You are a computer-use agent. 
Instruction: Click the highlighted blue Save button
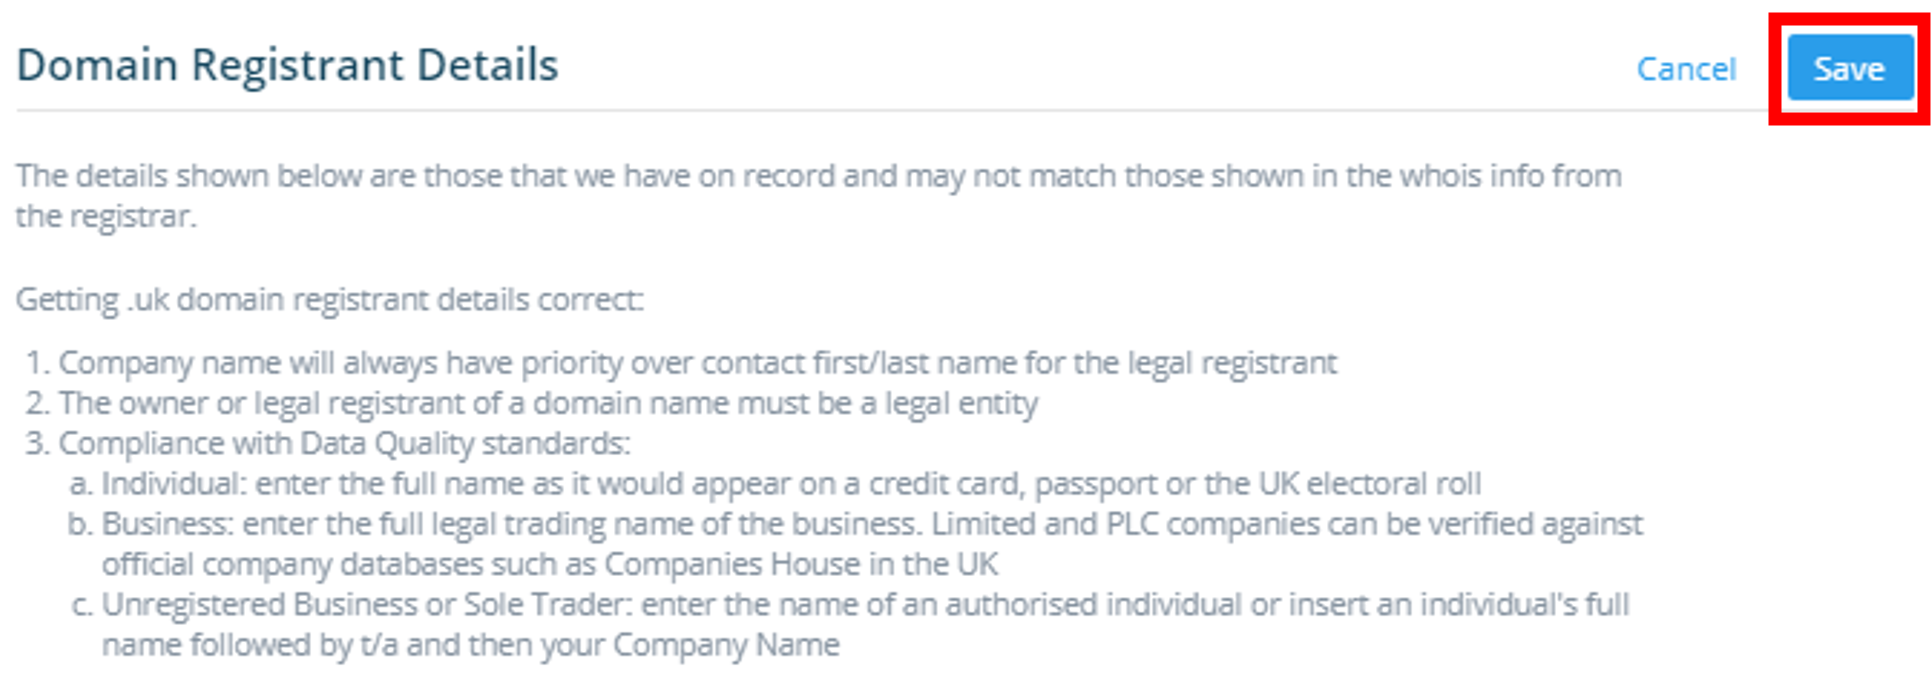coord(1851,69)
